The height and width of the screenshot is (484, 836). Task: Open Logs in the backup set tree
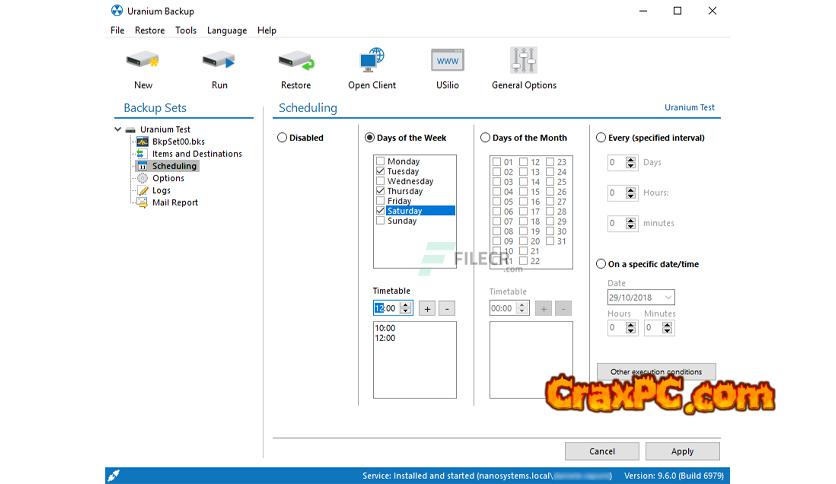[161, 191]
